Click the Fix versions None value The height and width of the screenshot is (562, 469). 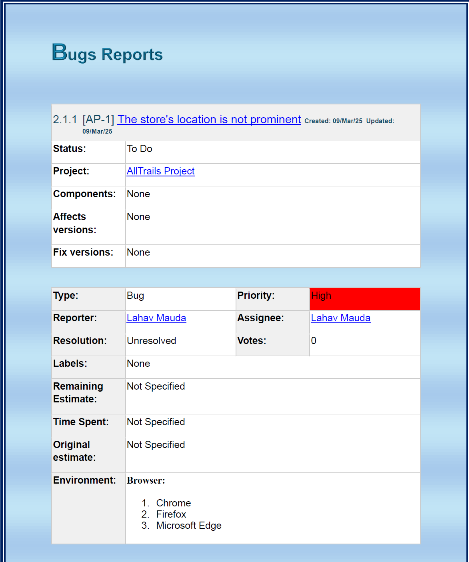(x=138, y=252)
